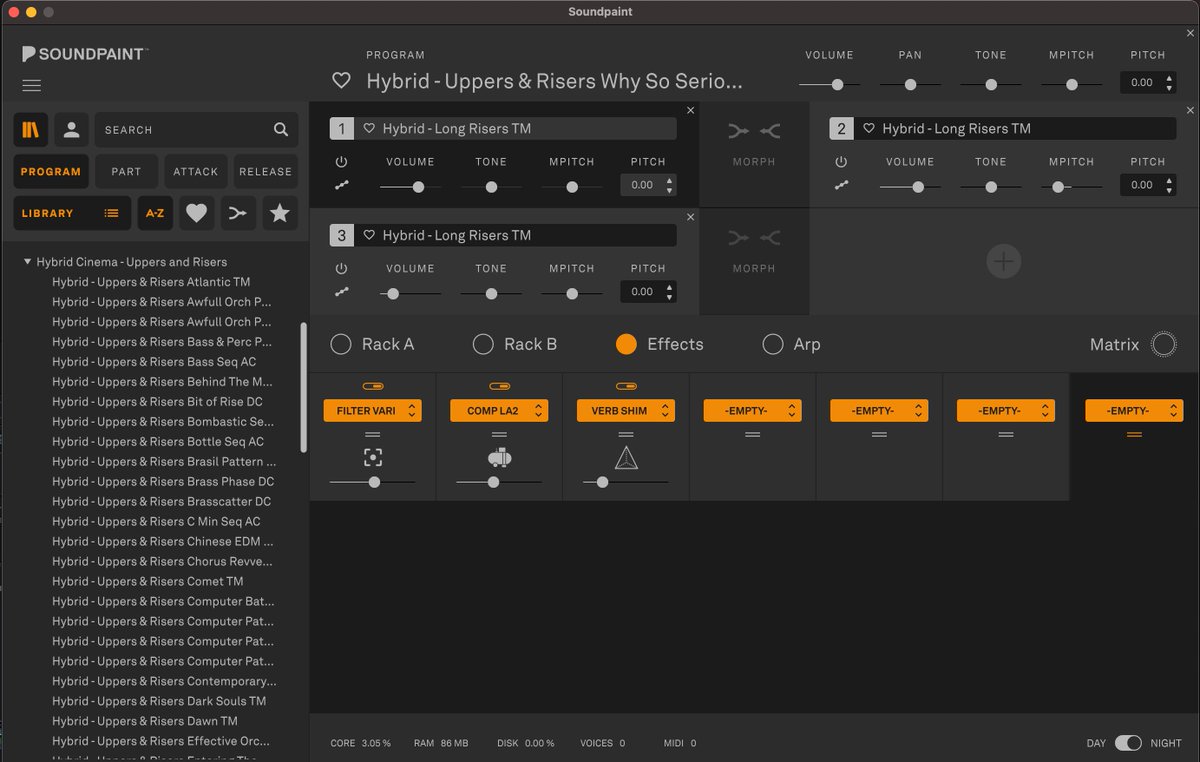Click the master VOLUME slider
Image resolution: width=1200 pixels, height=762 pixels.
[830, 85]
